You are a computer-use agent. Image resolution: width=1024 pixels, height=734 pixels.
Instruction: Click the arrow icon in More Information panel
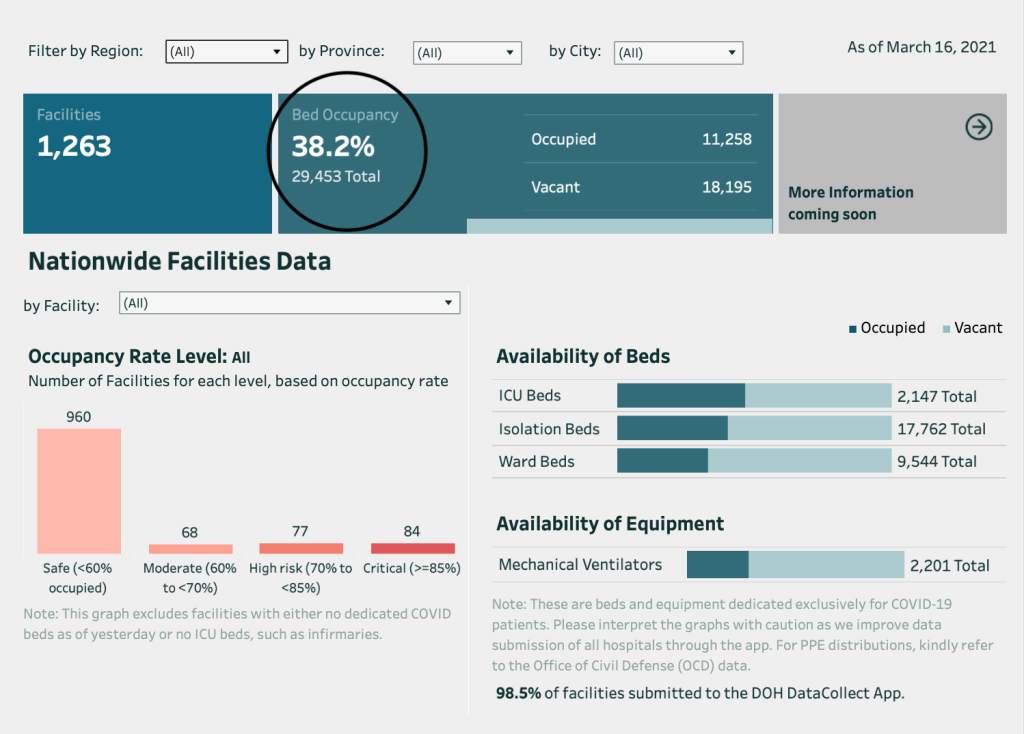pyautogui.click(x=978, y=127)
